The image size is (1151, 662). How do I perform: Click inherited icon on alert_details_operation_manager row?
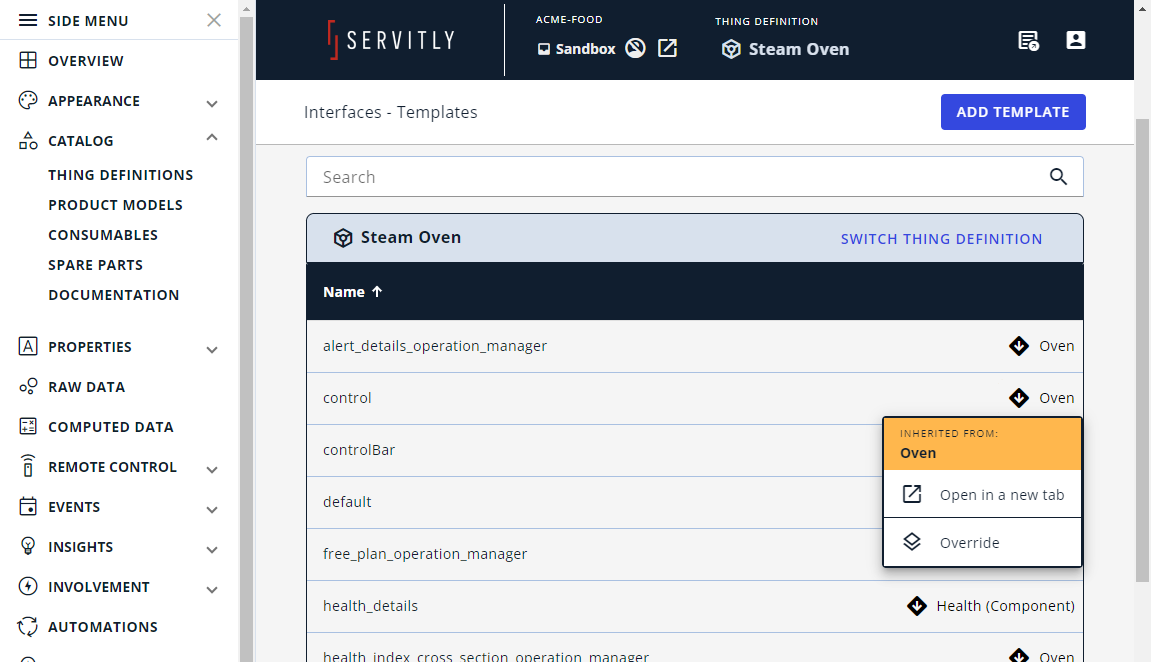(1019, 346)
